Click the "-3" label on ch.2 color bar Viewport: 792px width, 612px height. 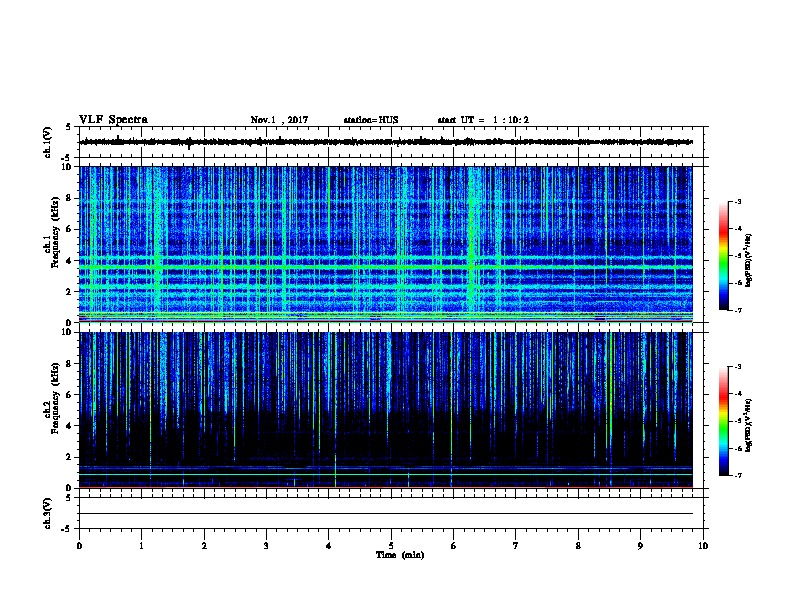pyautogui.click(x=737, y=367)
